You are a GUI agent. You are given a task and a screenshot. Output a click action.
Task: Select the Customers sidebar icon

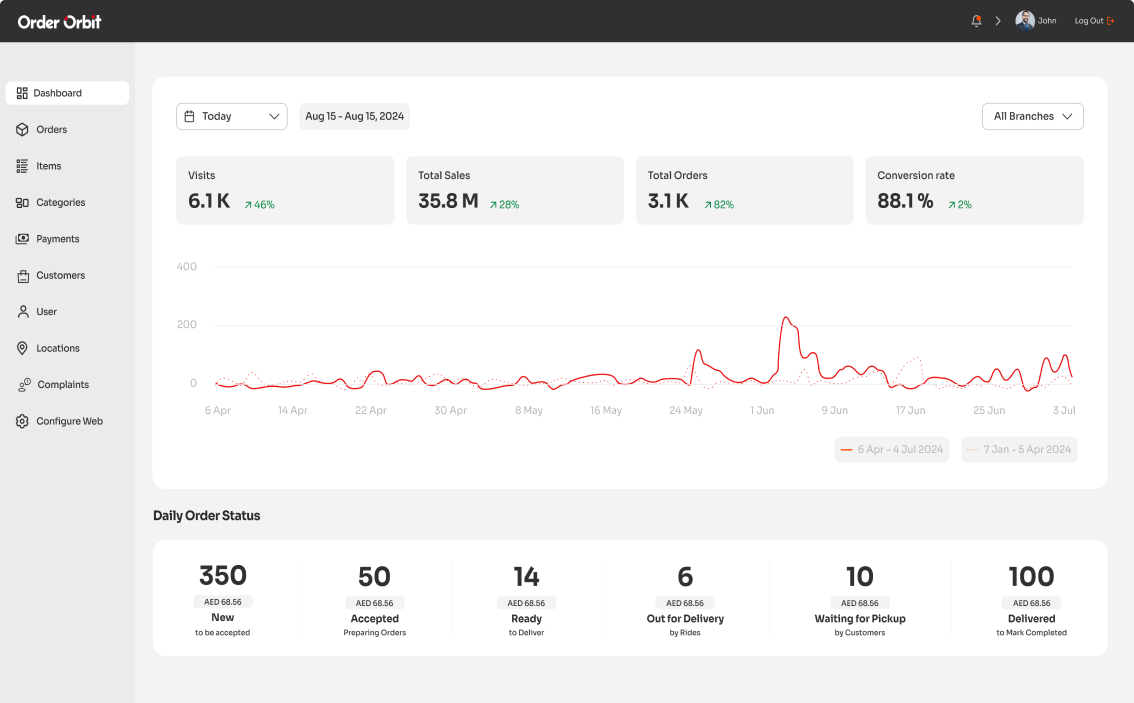[x=22, y=275]
